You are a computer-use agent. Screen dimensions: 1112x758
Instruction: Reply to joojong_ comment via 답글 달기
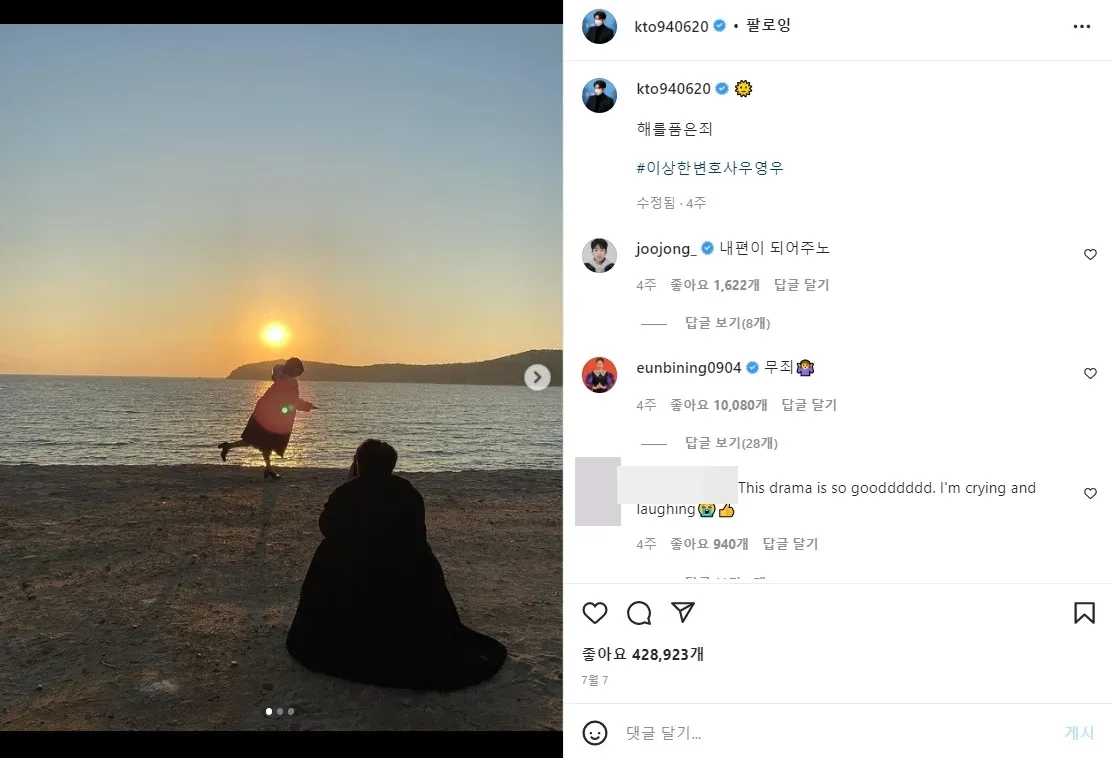tap(801, 285)
